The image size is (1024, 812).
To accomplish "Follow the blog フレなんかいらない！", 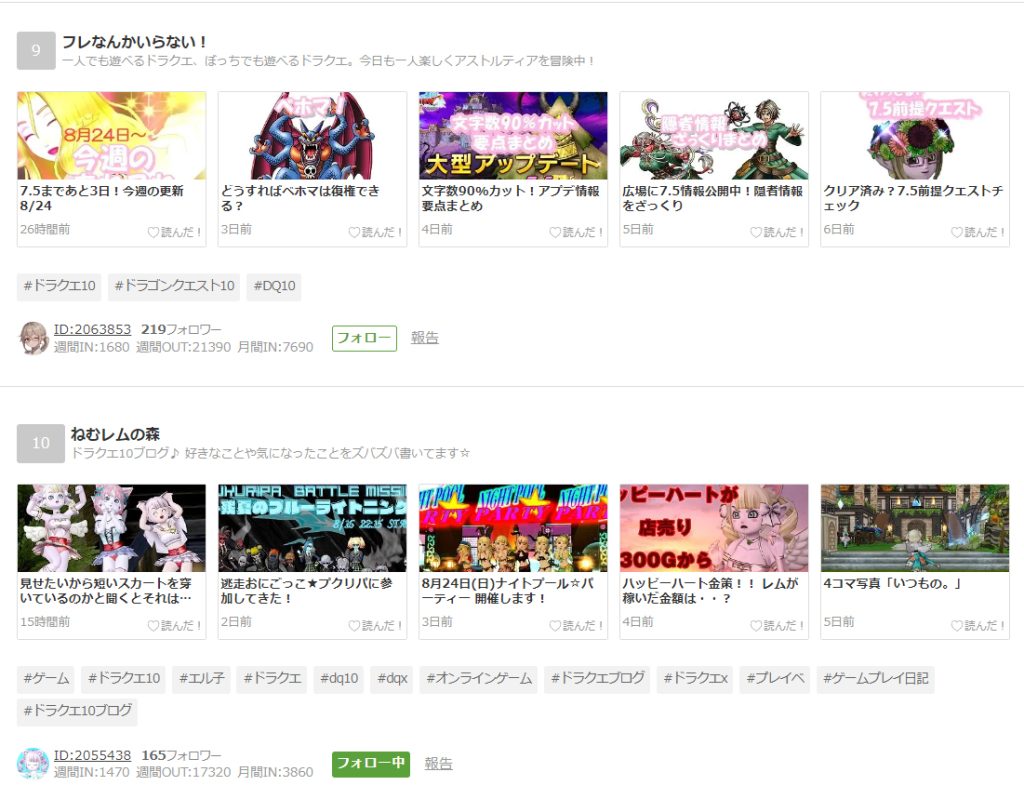I will click(x=364, y=338).
